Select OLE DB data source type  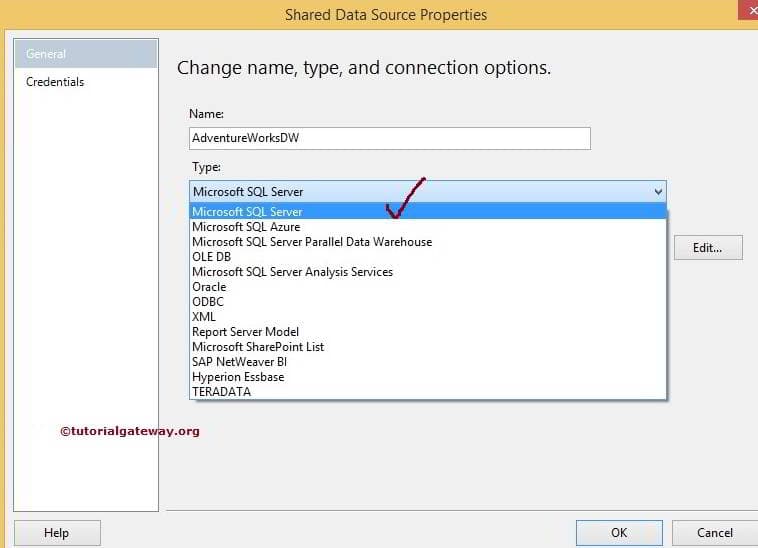coord(427,257)
